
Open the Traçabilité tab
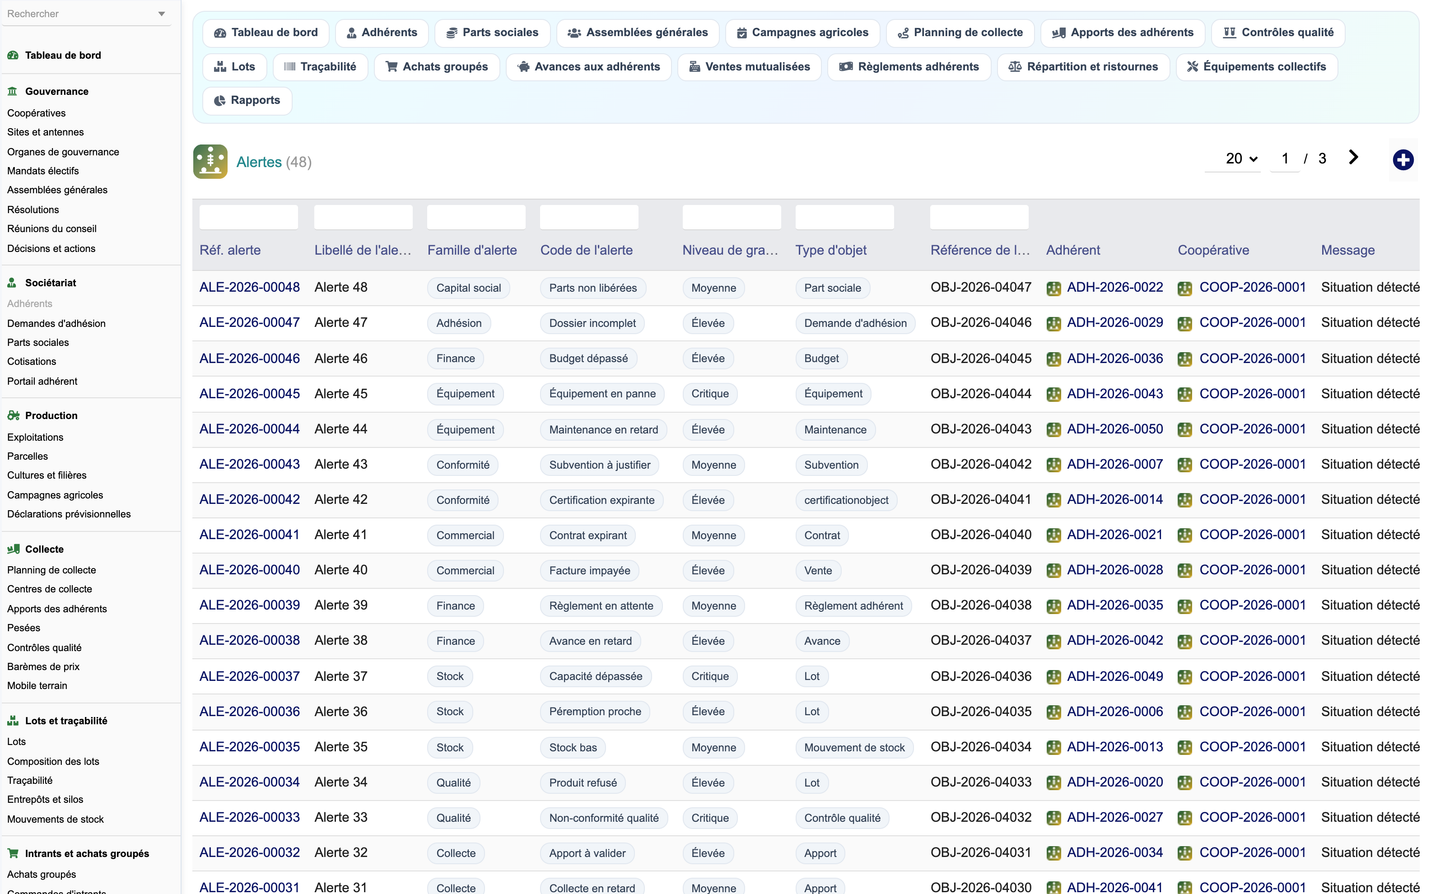coord(320,67)
